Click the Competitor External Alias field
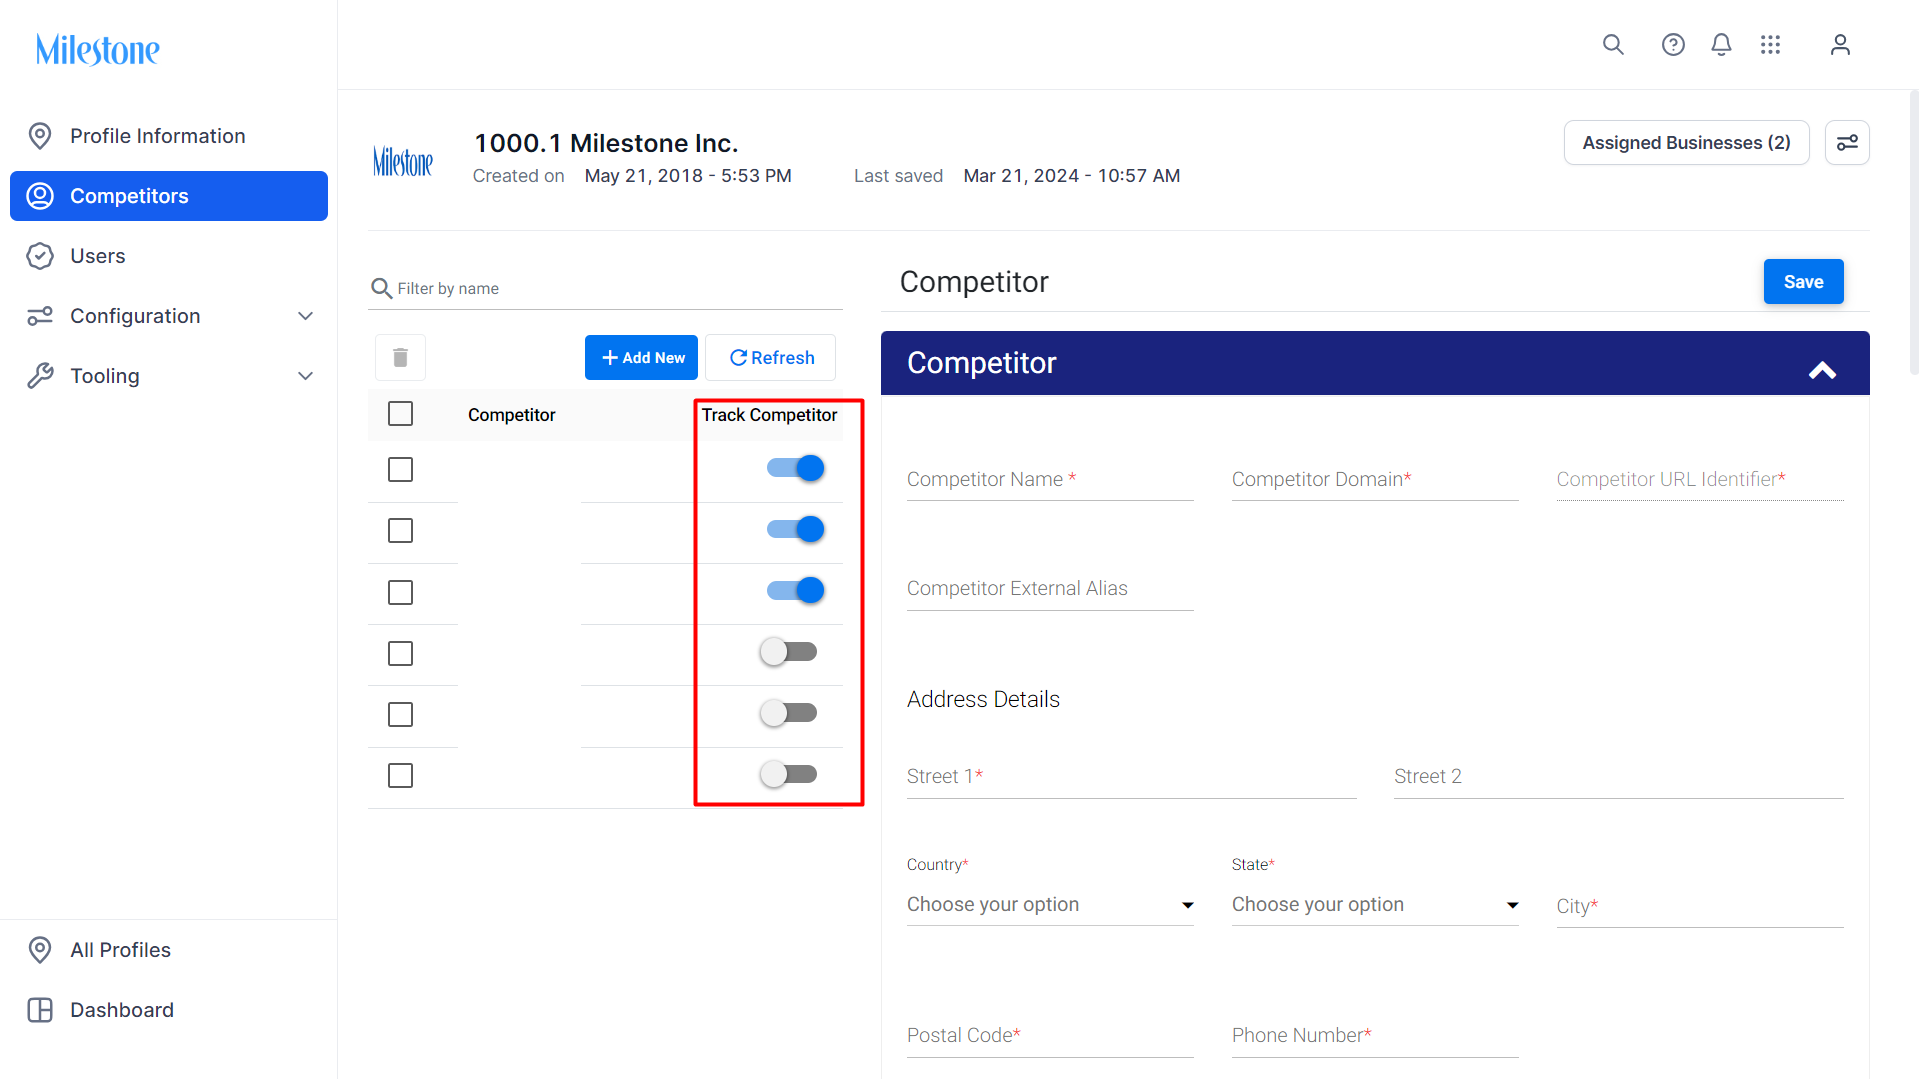 pyautogui.click(x=1050, y=589)
